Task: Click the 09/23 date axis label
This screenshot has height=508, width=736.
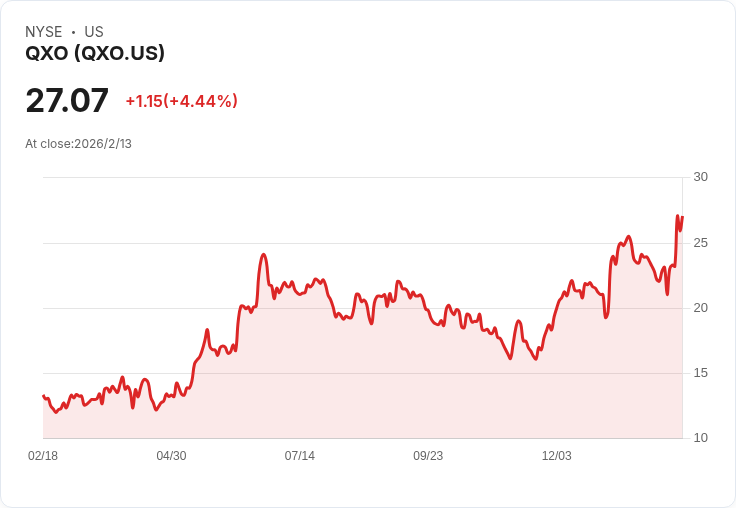Action: [428, 455]
